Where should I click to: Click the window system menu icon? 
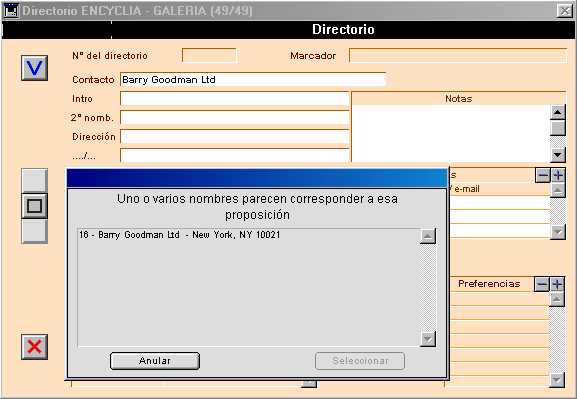point(11,11)
